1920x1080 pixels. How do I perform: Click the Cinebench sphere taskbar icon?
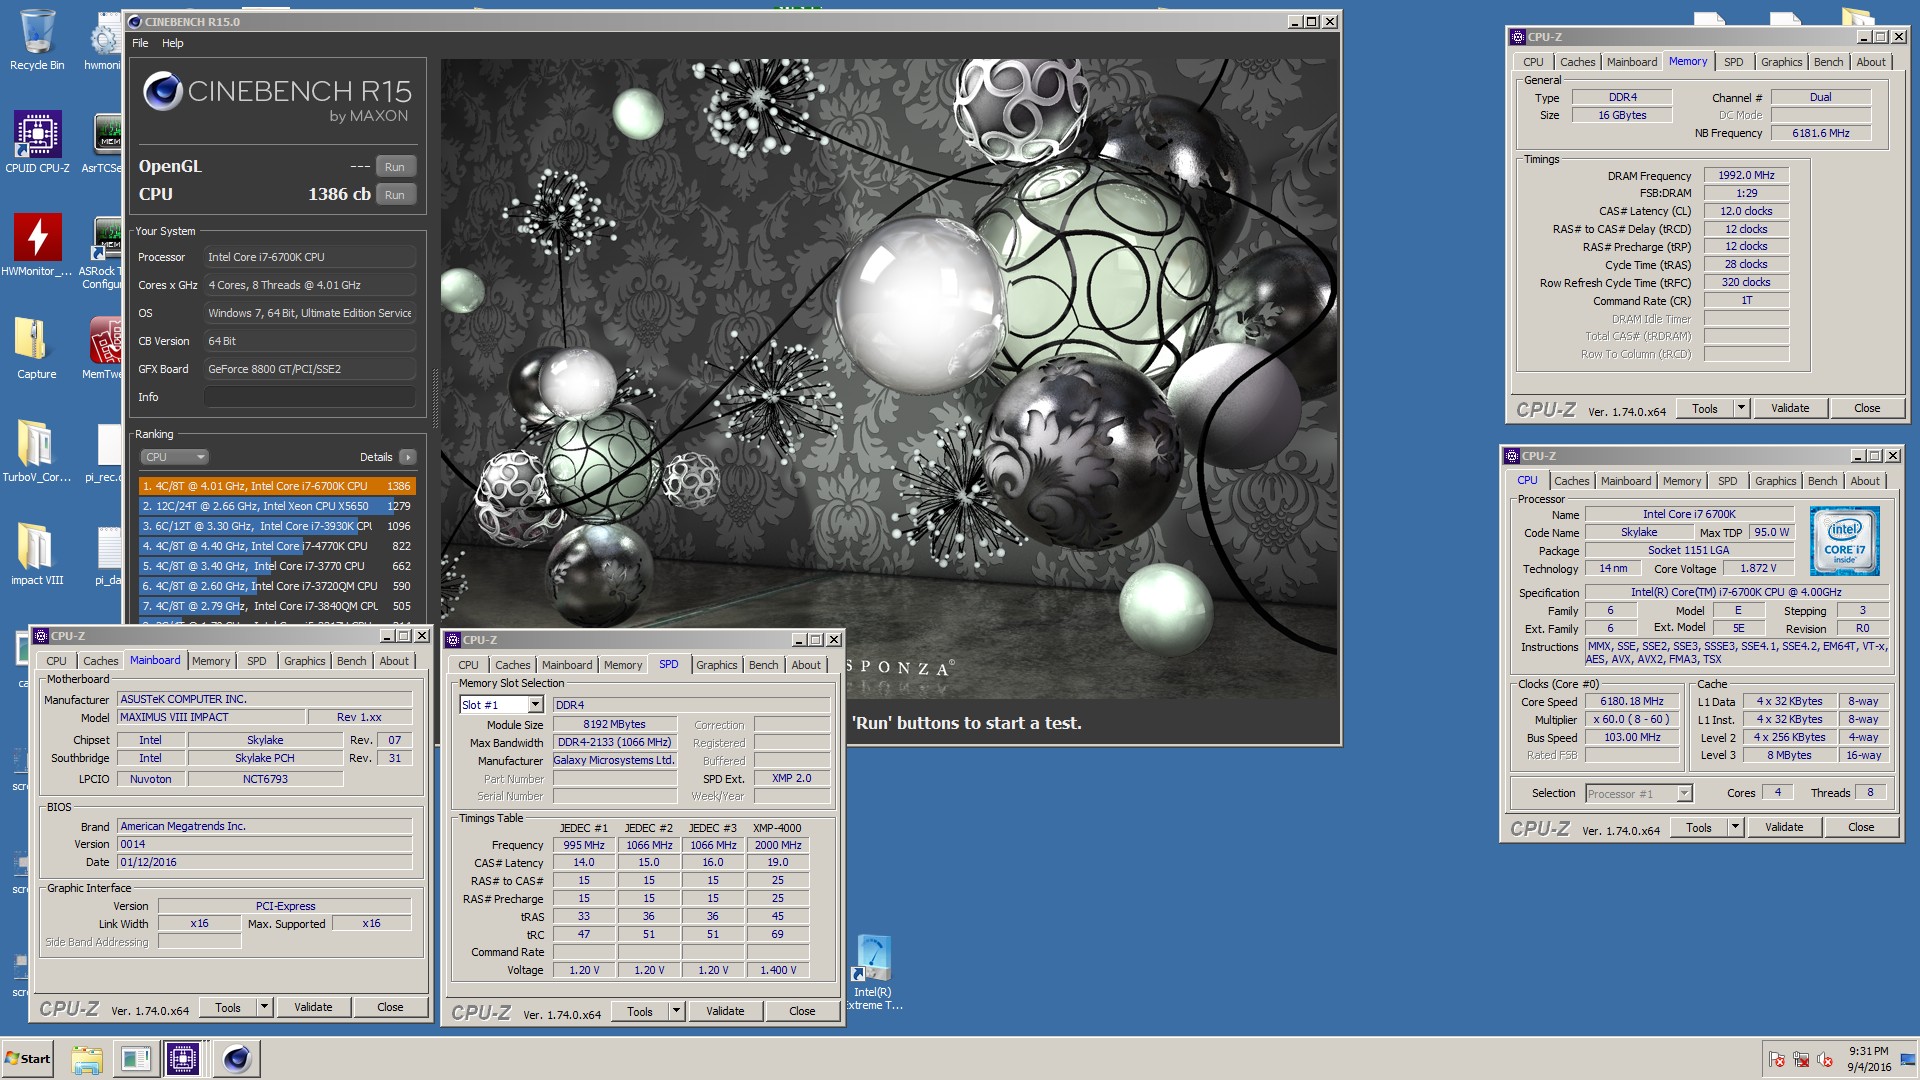coord(237,1059)
